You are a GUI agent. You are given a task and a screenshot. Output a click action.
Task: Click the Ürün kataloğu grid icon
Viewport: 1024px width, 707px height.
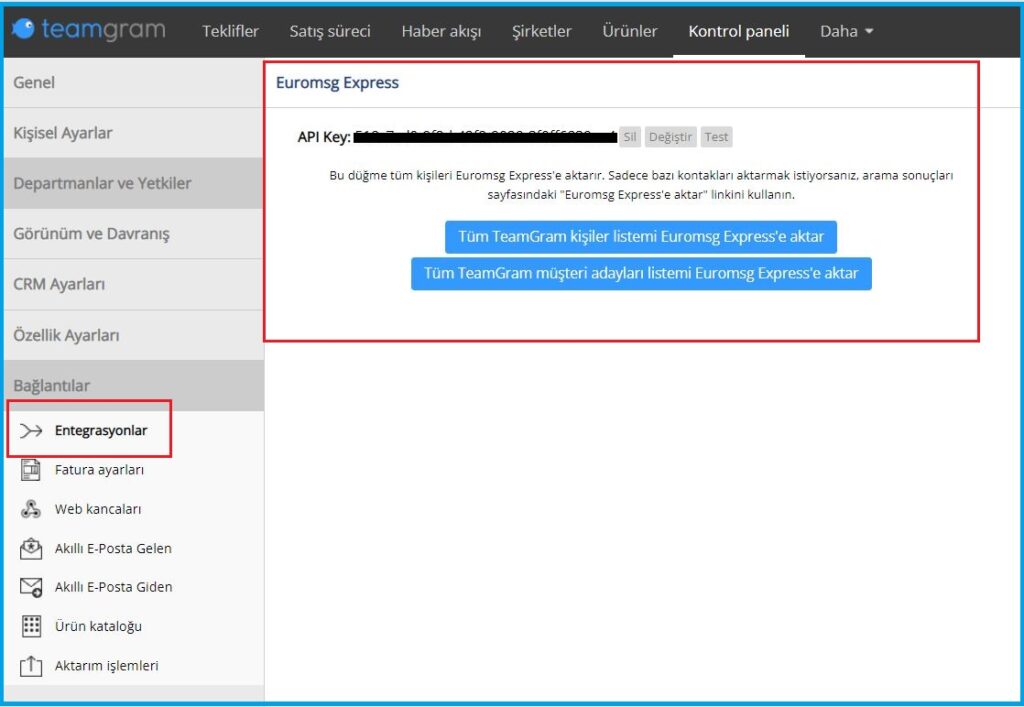(31, 626)
